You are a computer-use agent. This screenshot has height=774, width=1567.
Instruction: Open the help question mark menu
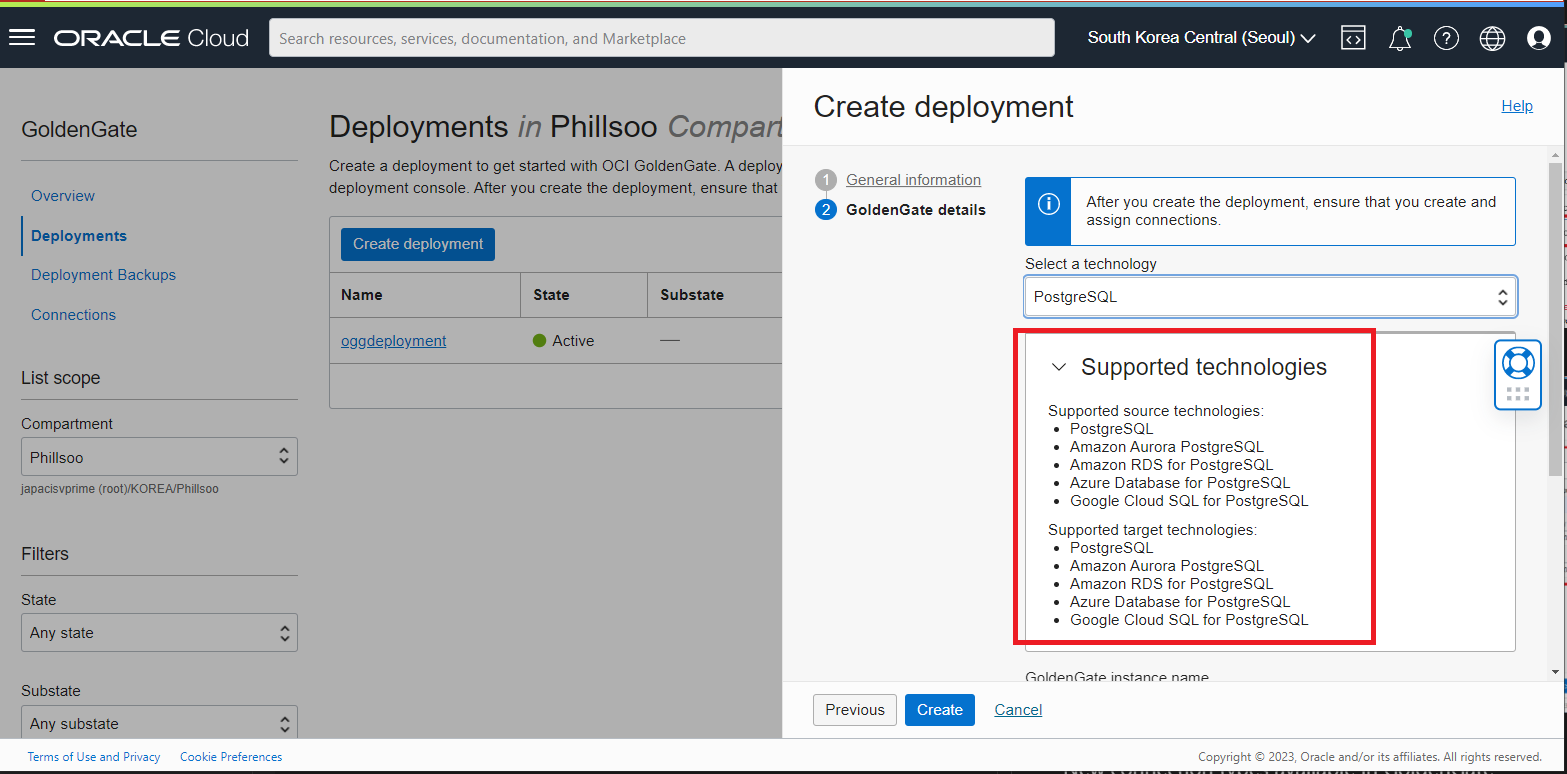click(1446, 38)
